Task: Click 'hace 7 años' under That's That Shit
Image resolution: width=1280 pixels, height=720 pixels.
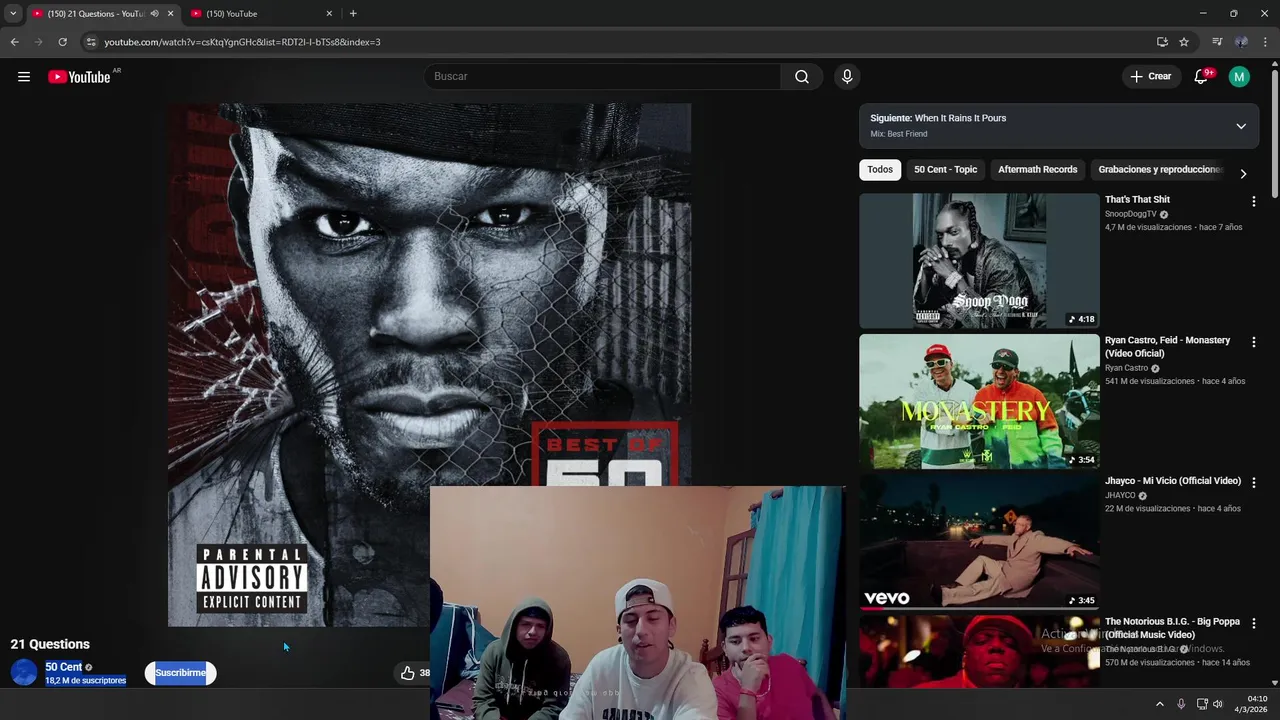Action: 1220,228
